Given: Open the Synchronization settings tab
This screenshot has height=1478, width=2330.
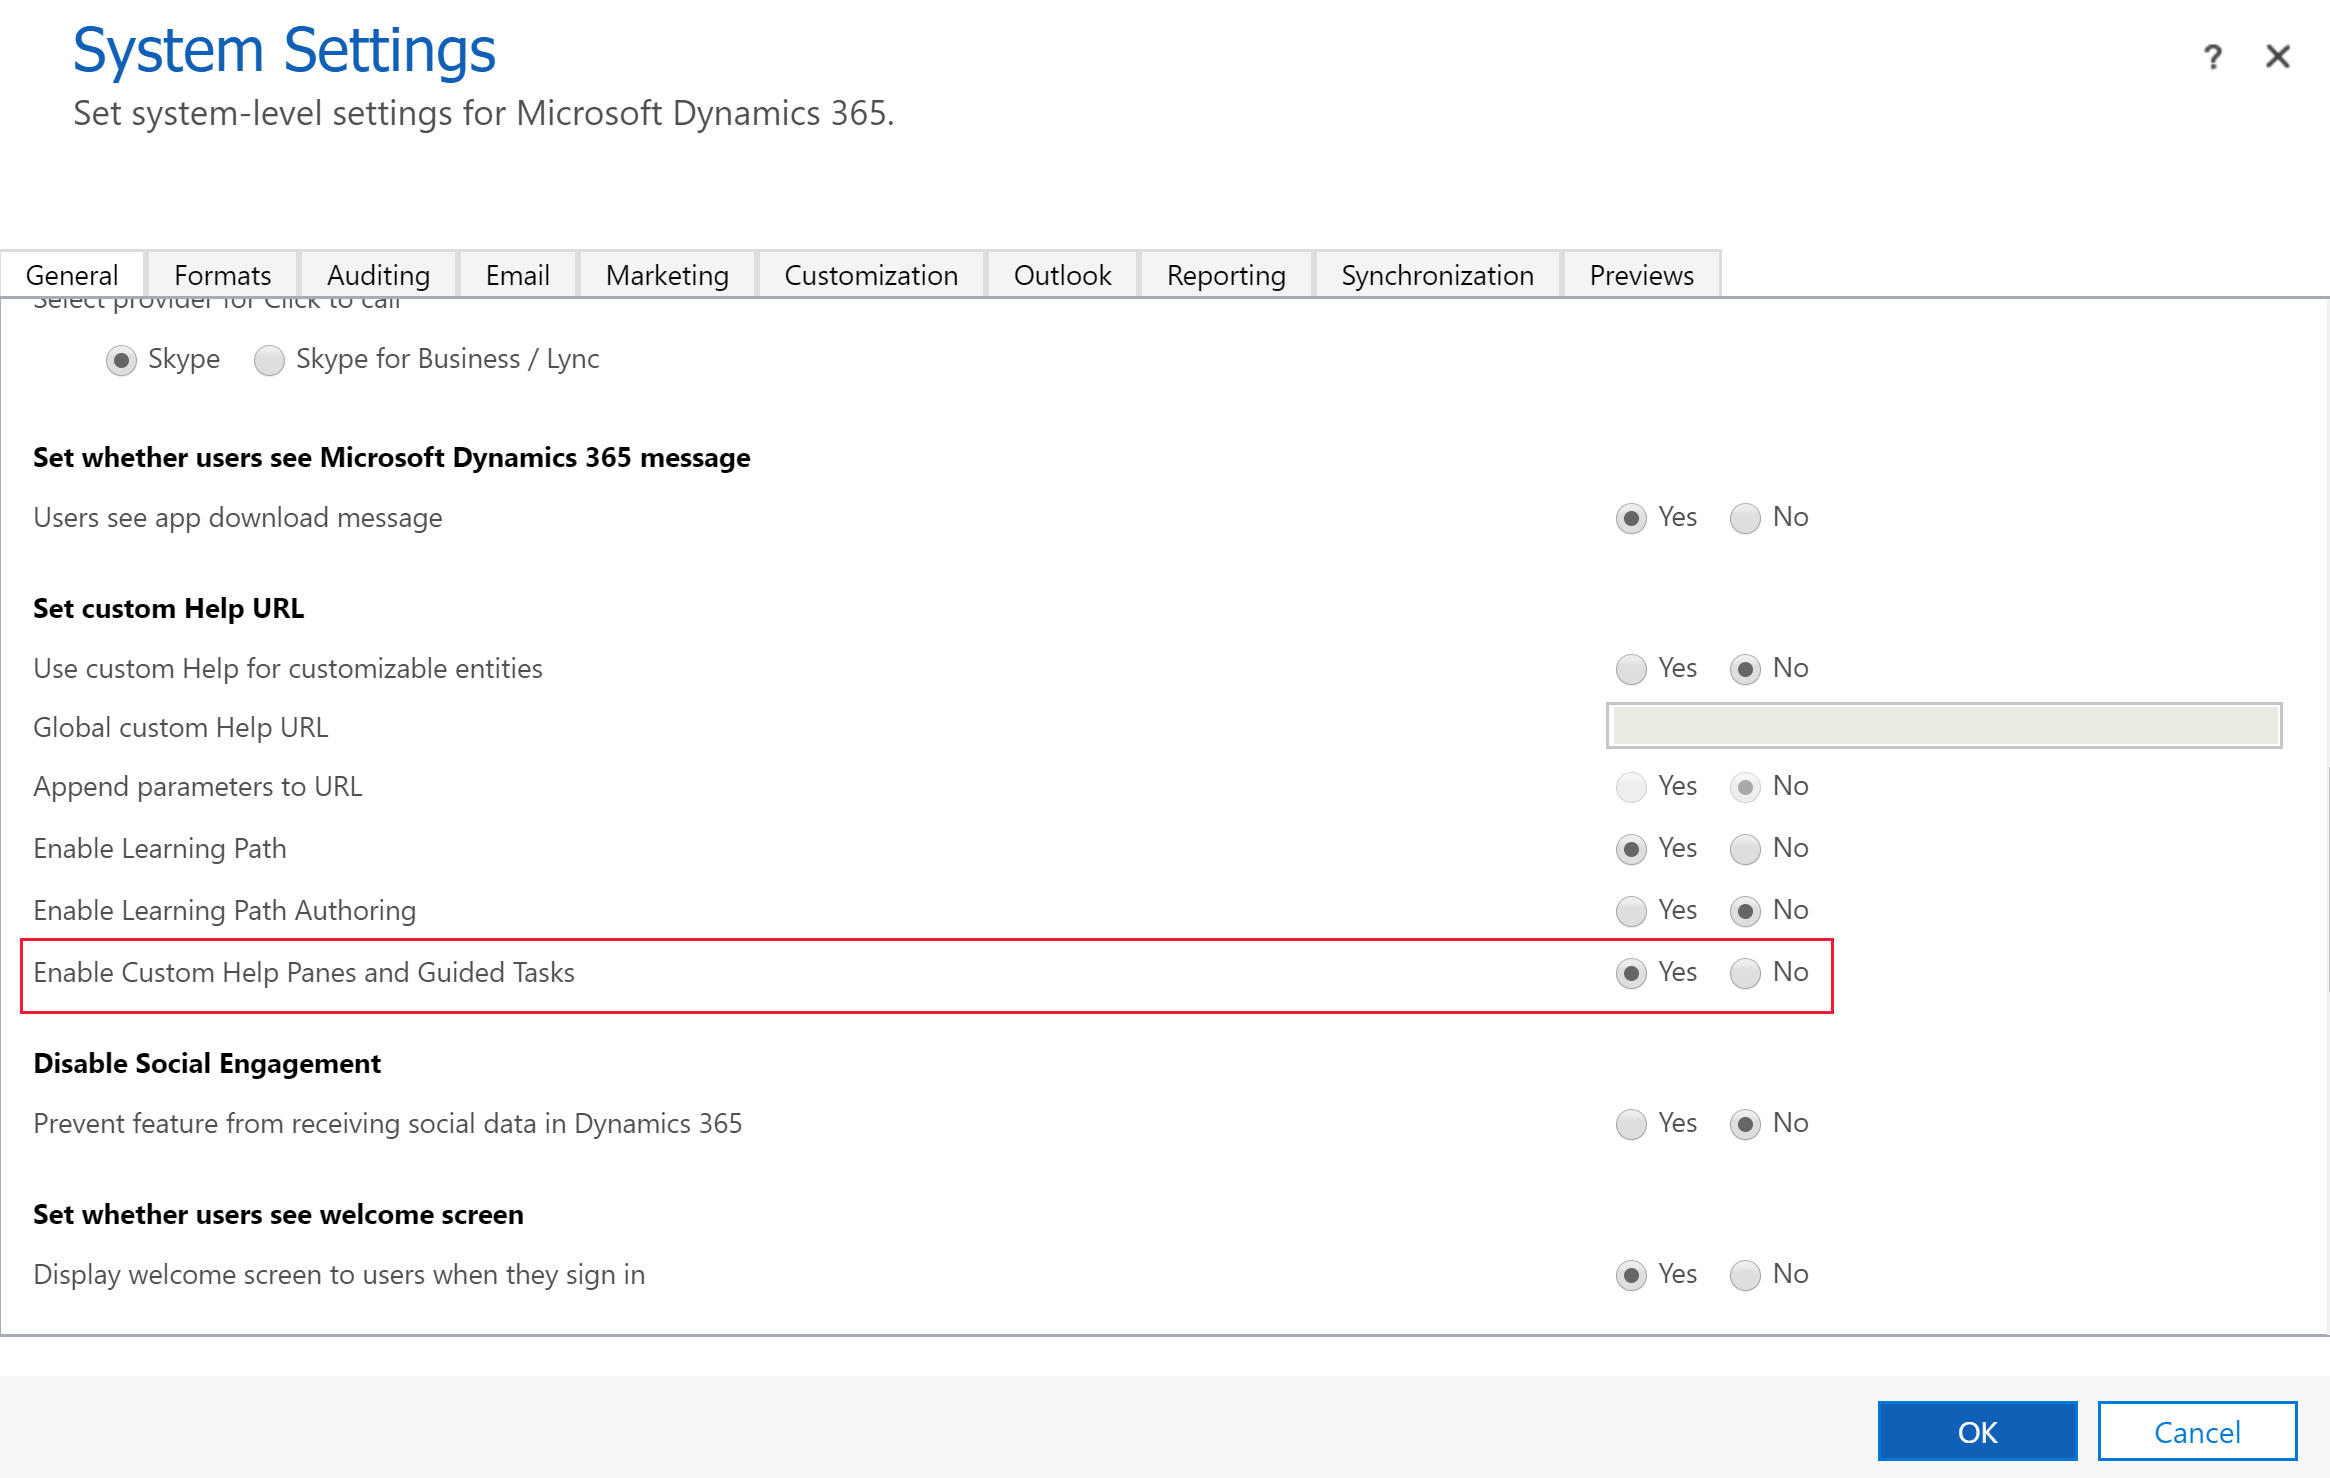Looking at the screenshot, I should [1437, 274].
